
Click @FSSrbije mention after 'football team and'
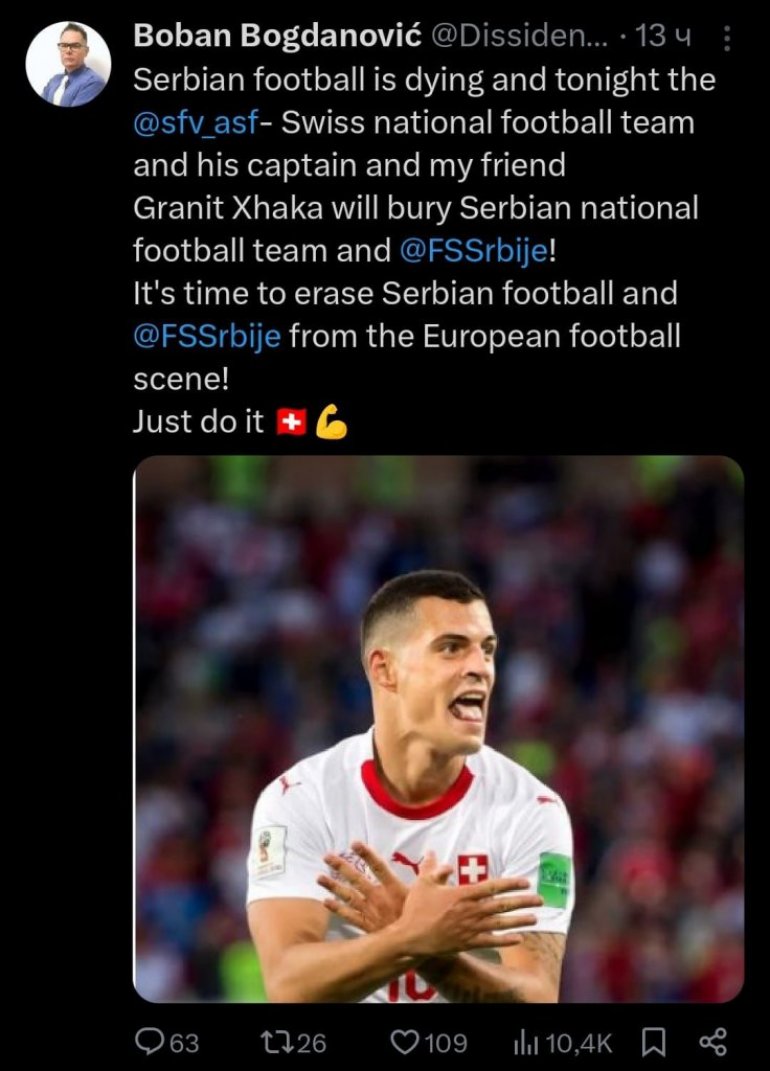[x=474, y=251]
